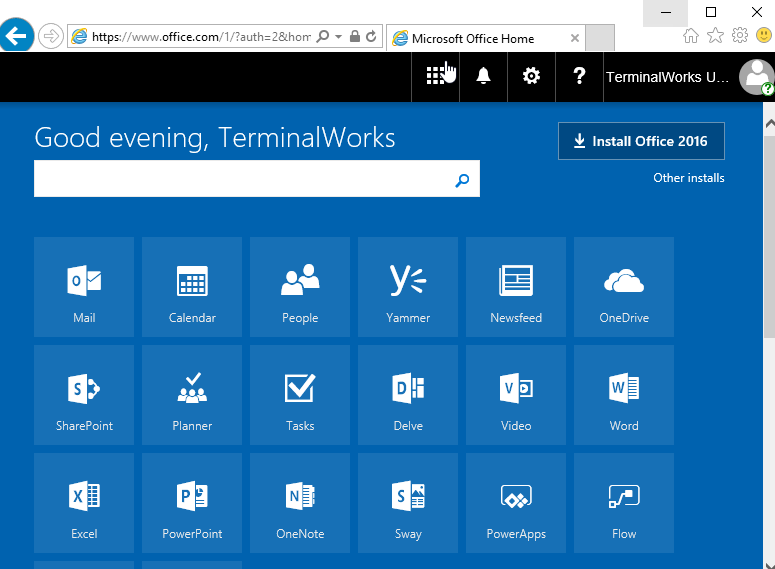
Task: Refresh the page with the reload icon
Action: click(x=371, y=36)
